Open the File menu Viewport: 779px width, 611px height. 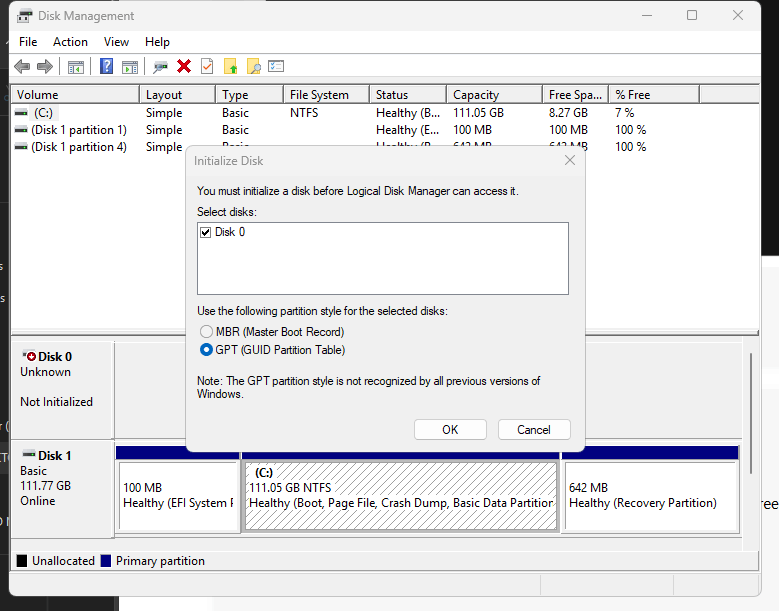pos(28,42)
